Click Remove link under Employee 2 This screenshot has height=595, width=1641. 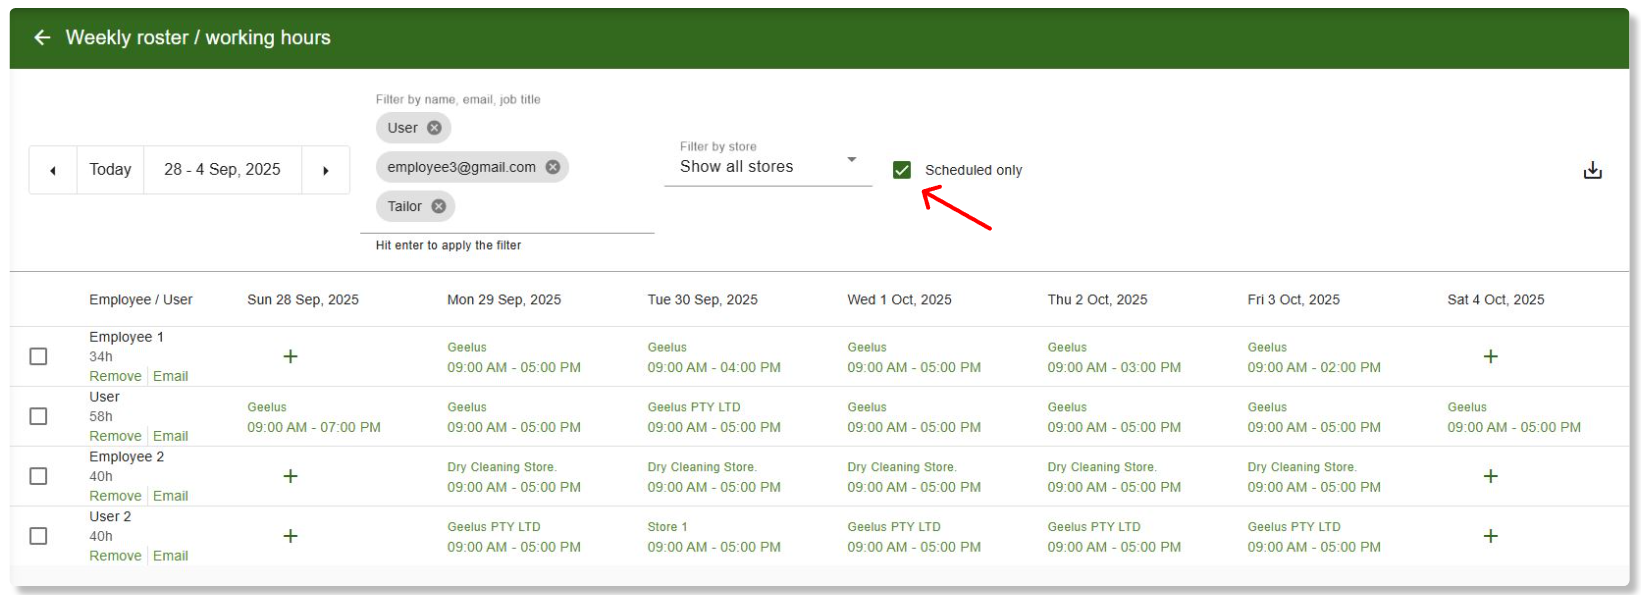coord(115,496)
